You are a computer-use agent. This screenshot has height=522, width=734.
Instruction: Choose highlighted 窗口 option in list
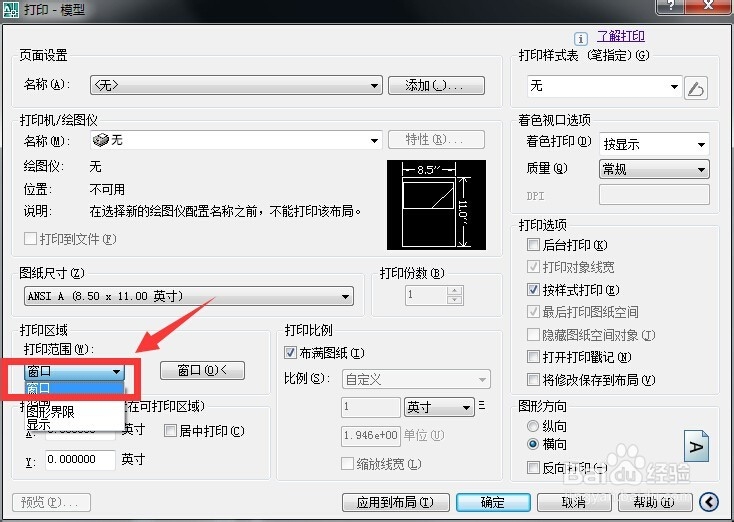click(74, 388)
